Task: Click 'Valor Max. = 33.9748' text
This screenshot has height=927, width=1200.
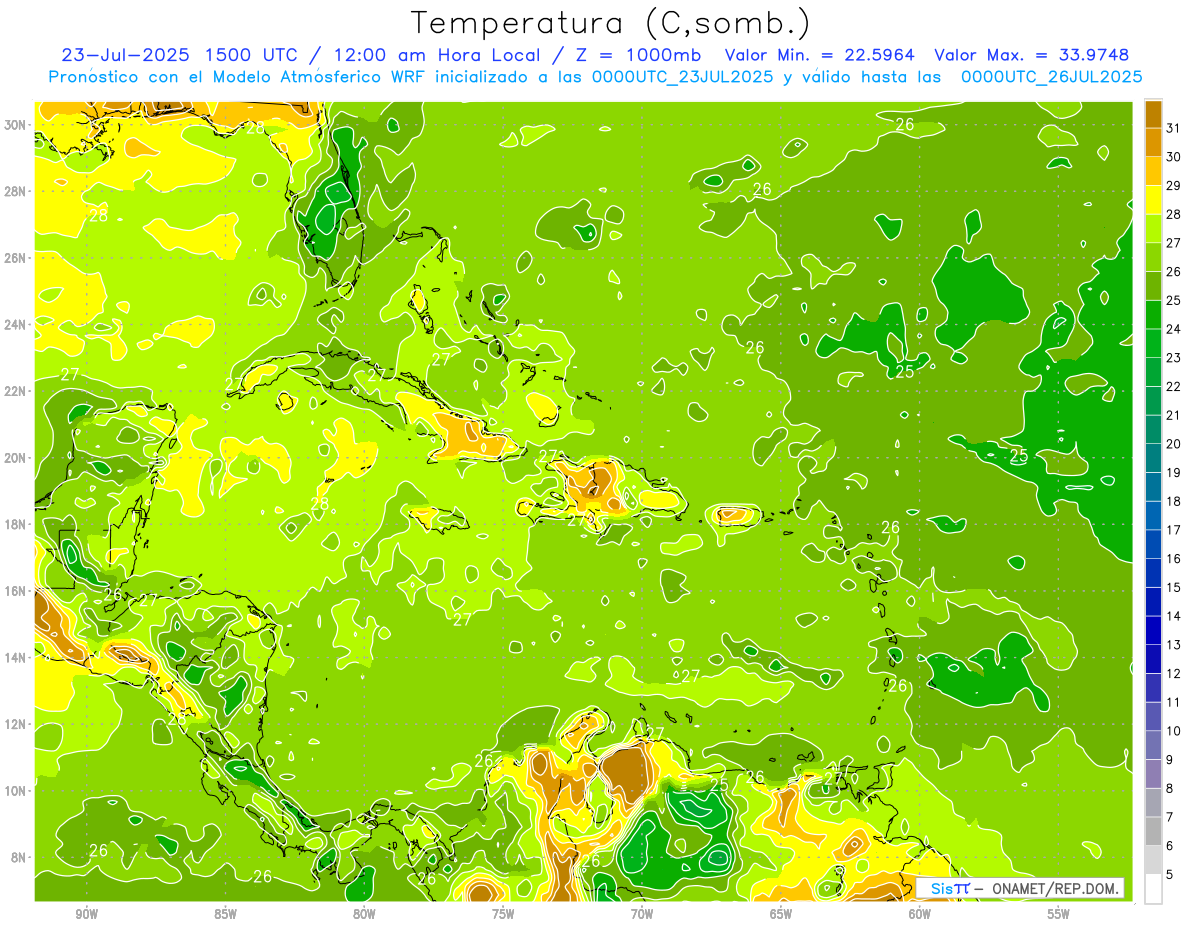Action: click(1031, 55)
